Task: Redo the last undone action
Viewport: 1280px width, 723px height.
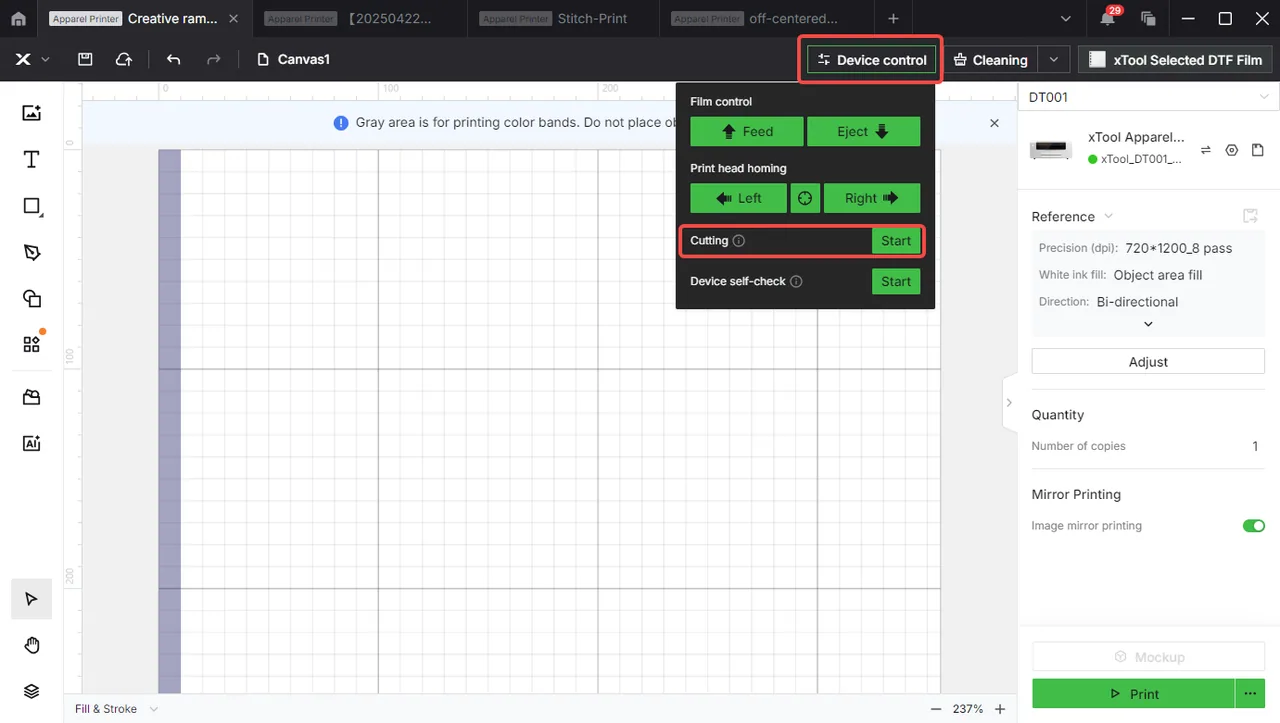Action: click(213, 60)
